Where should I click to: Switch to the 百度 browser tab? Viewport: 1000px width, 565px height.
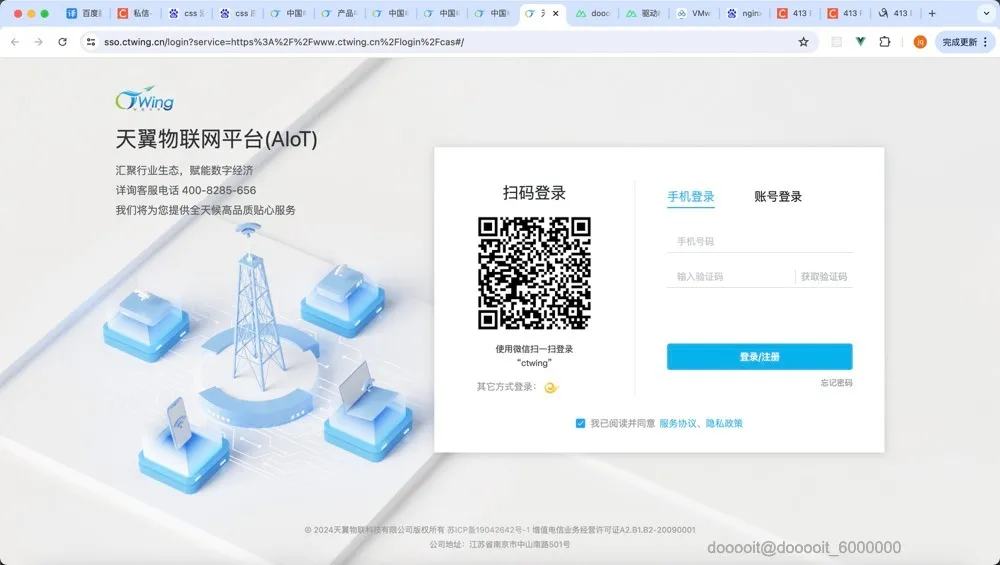(x=84, y=13)
